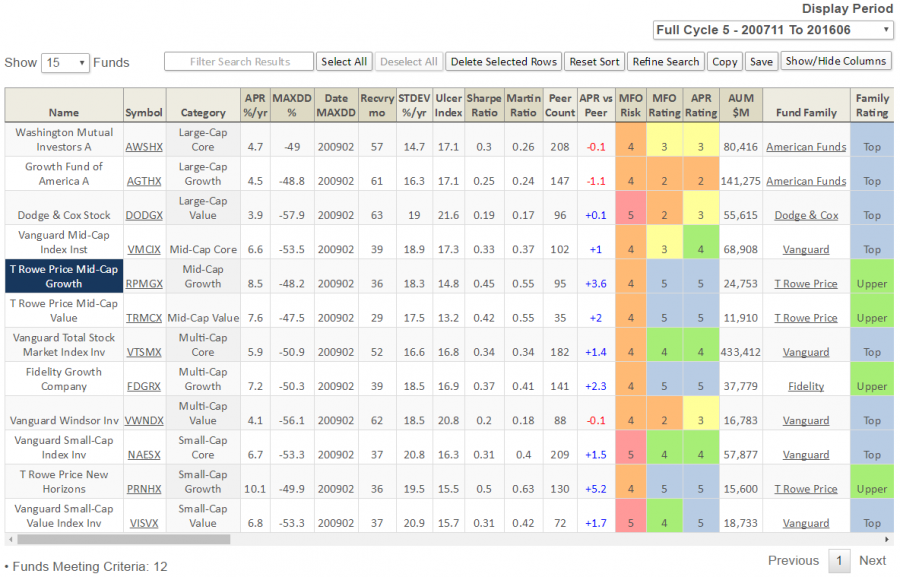Open the Show/Hide Columns menu
Viewport: 900px width, 577px height.
(836, 61)
